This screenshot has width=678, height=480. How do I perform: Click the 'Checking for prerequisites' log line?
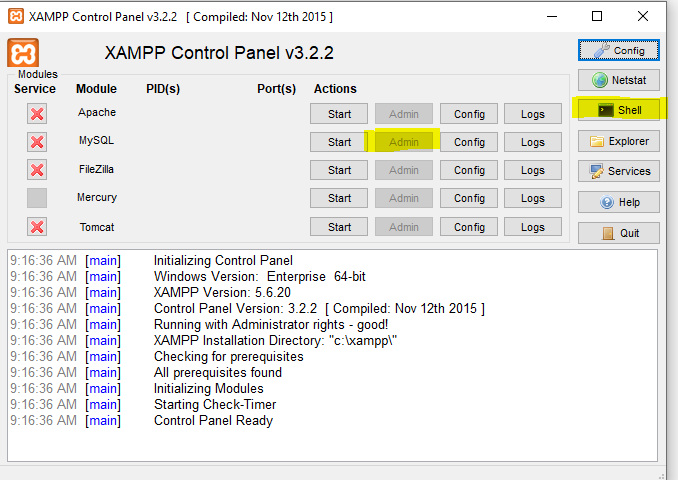coord(229,356)
